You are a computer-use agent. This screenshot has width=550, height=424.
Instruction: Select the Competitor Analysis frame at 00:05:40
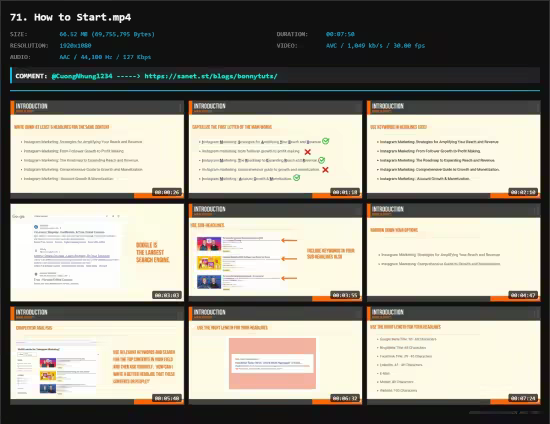[97, 356]
